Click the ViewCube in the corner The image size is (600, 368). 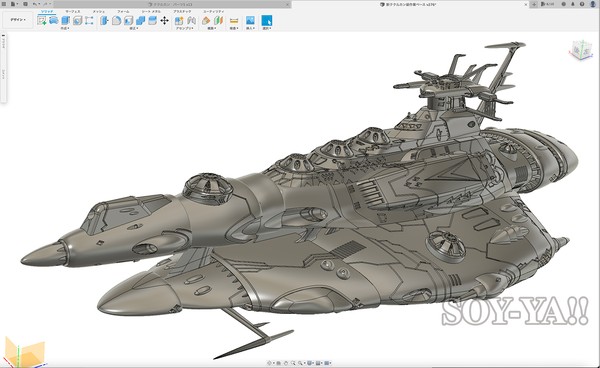click(x=581, y=50)
